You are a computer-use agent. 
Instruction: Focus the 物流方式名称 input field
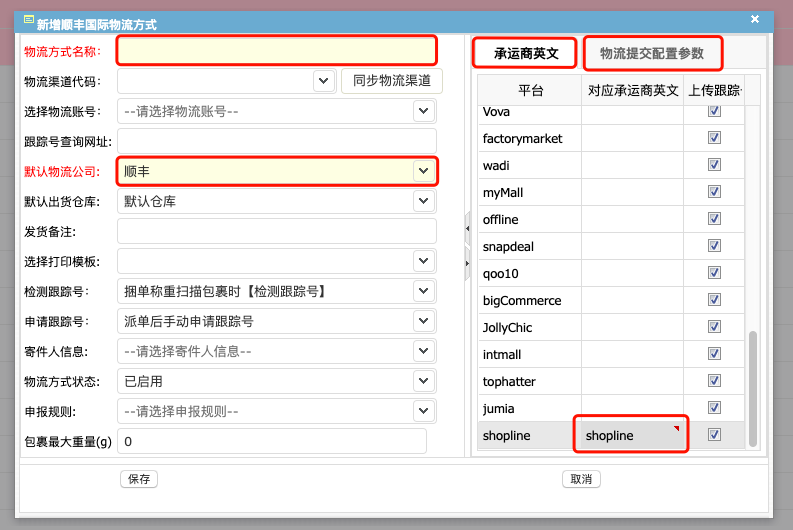point(277,51)
